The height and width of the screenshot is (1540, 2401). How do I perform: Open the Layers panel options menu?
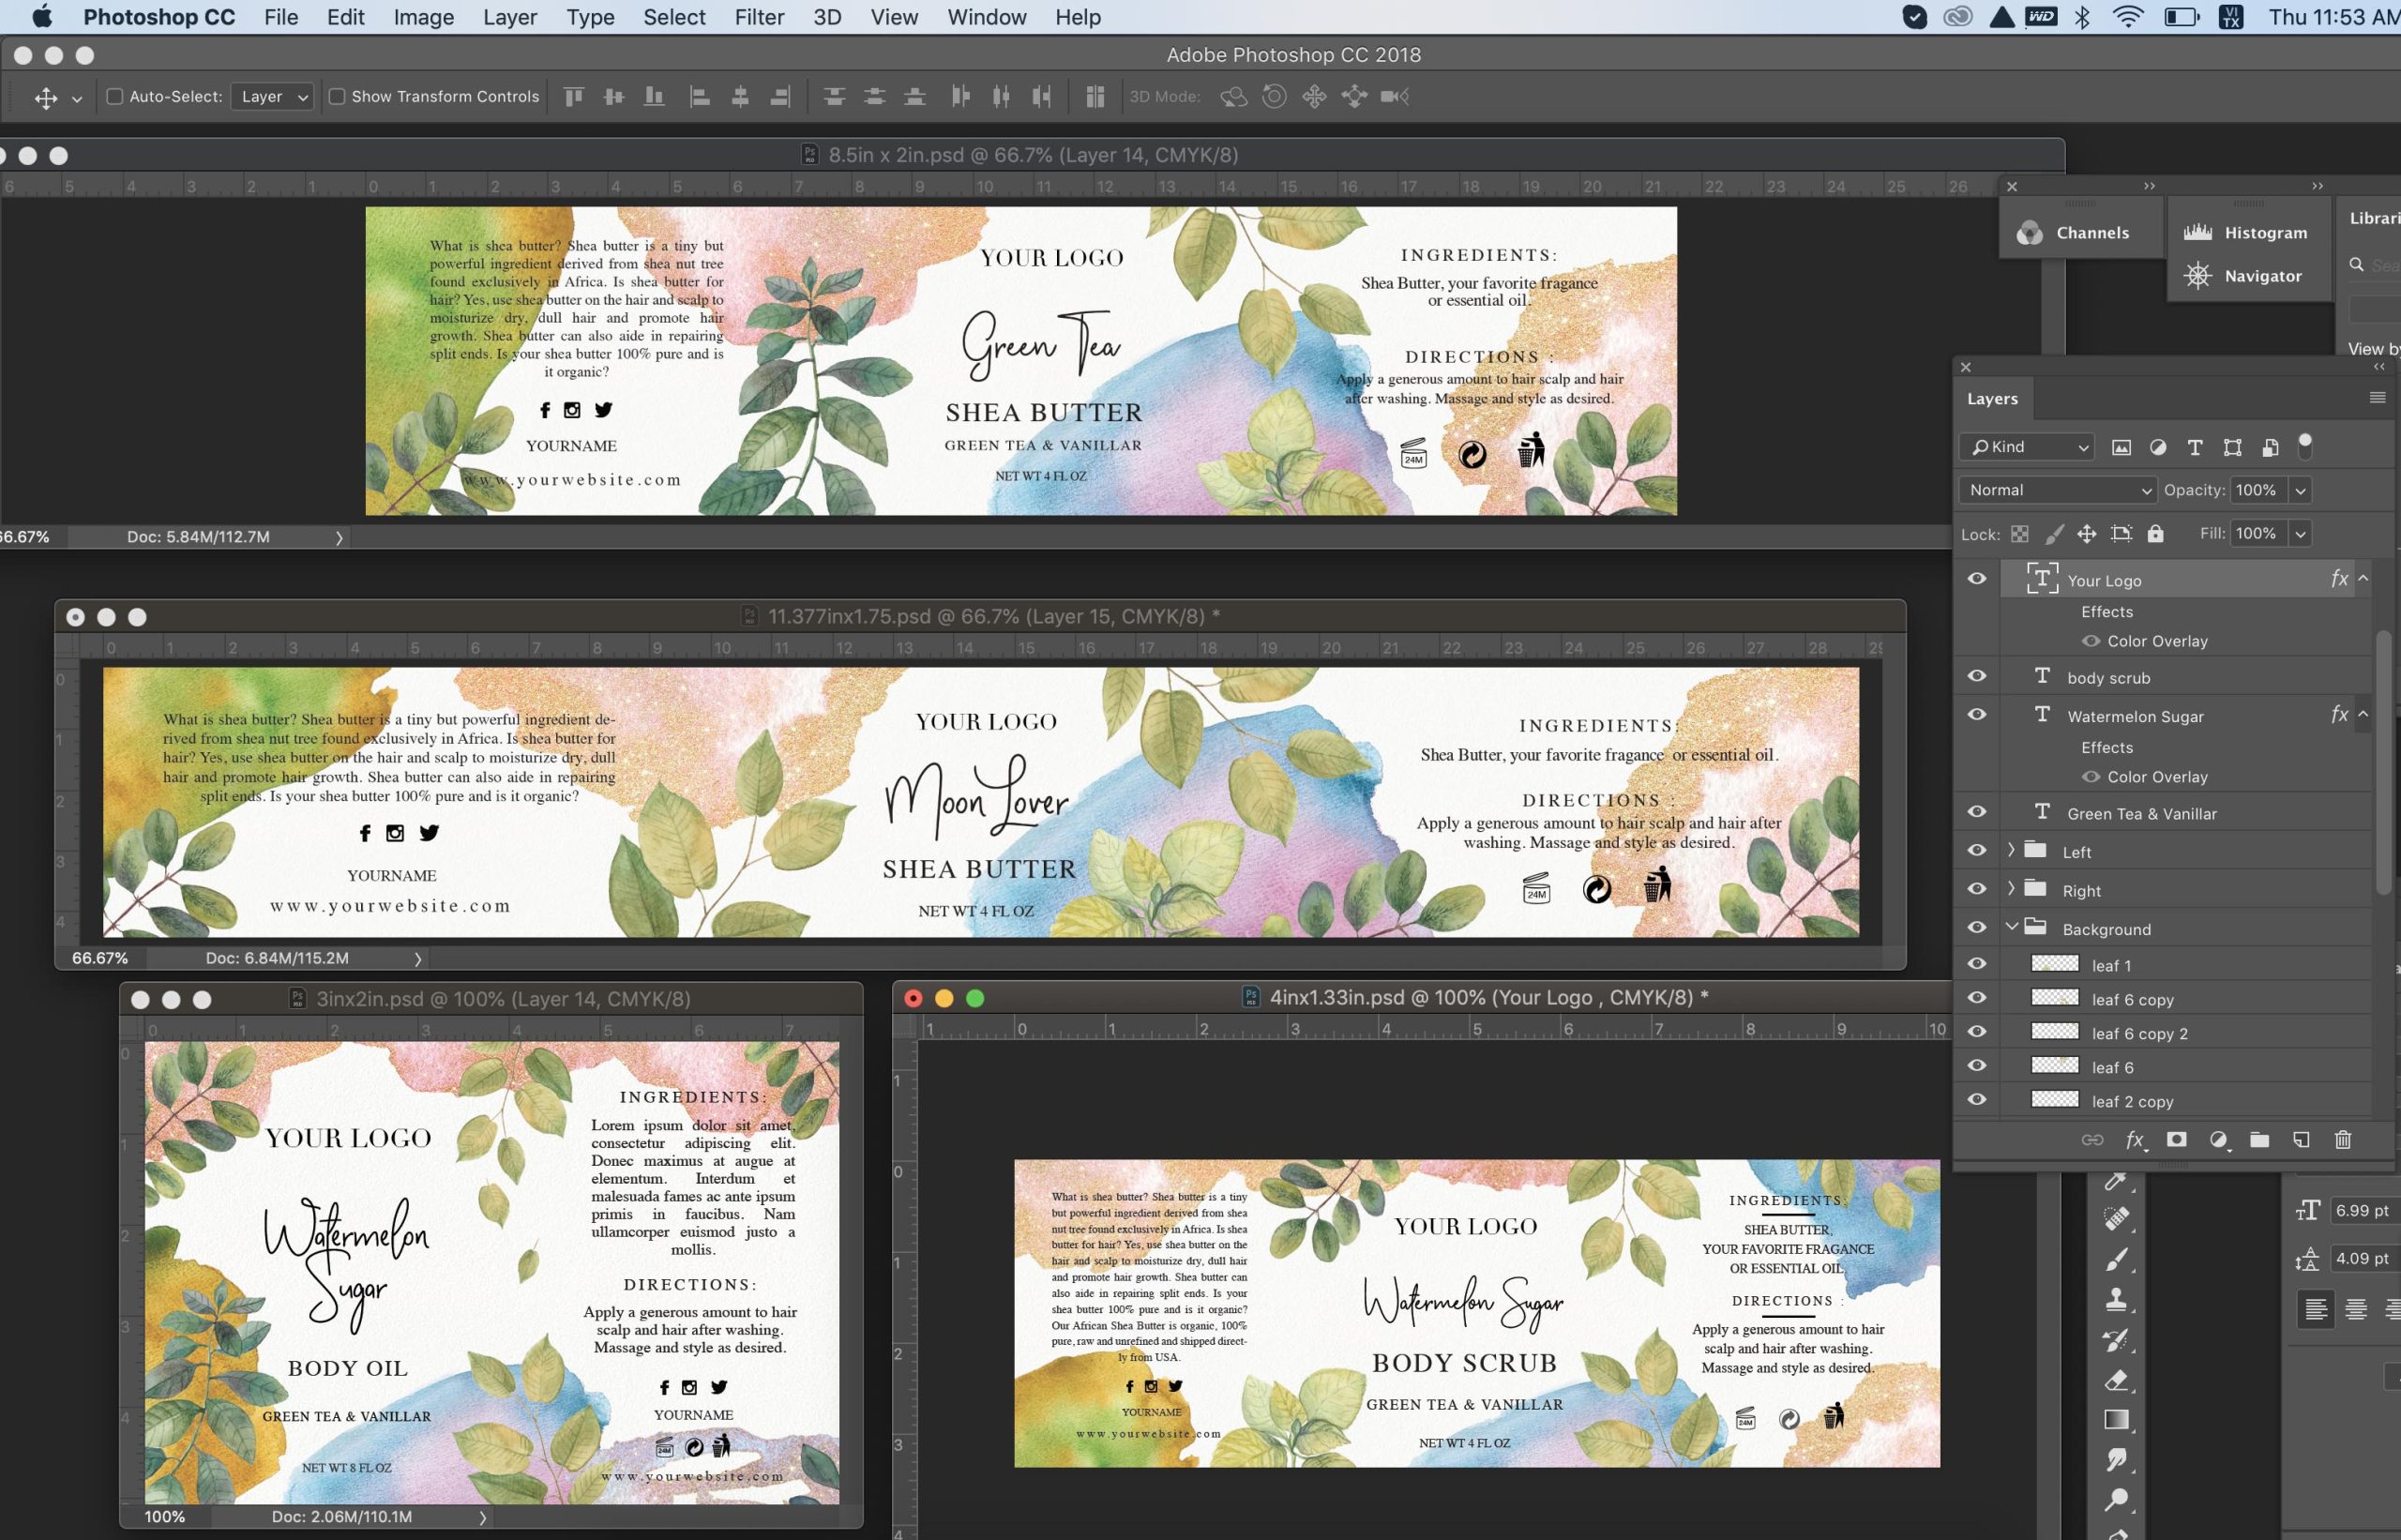point(2378,398)
